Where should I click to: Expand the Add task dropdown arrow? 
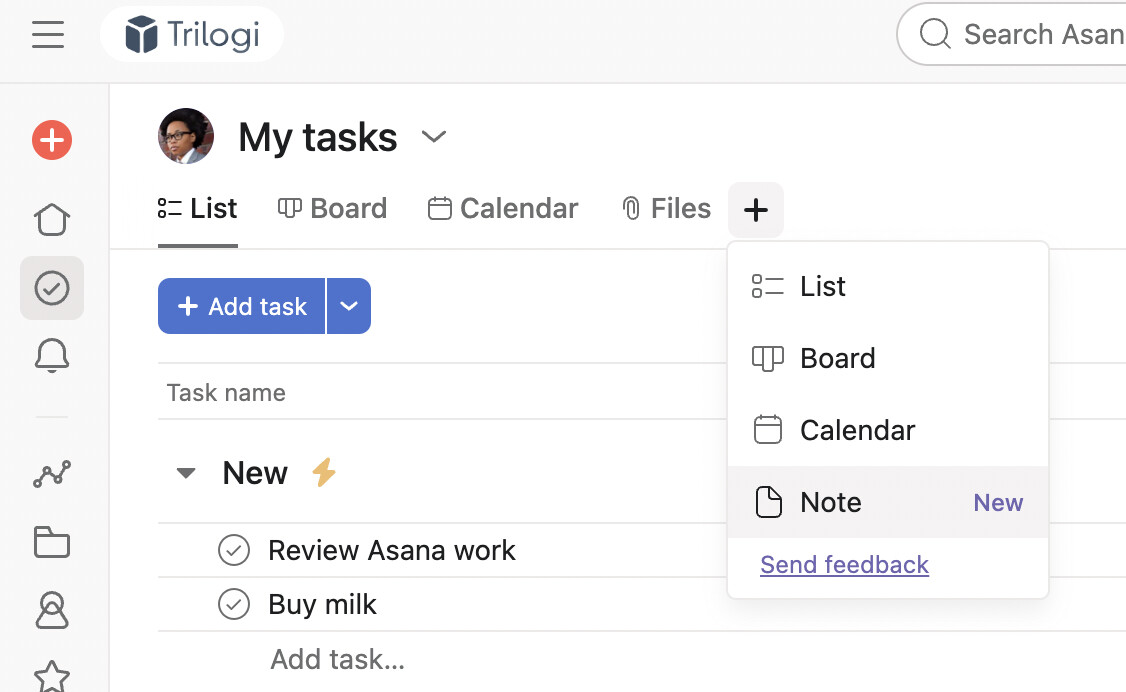point(349,306)
